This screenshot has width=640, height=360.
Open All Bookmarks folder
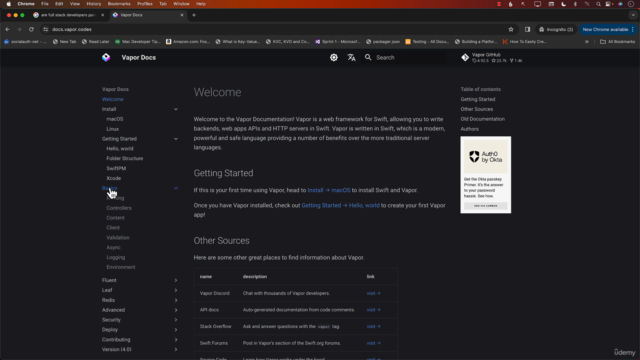coord(618,42)
